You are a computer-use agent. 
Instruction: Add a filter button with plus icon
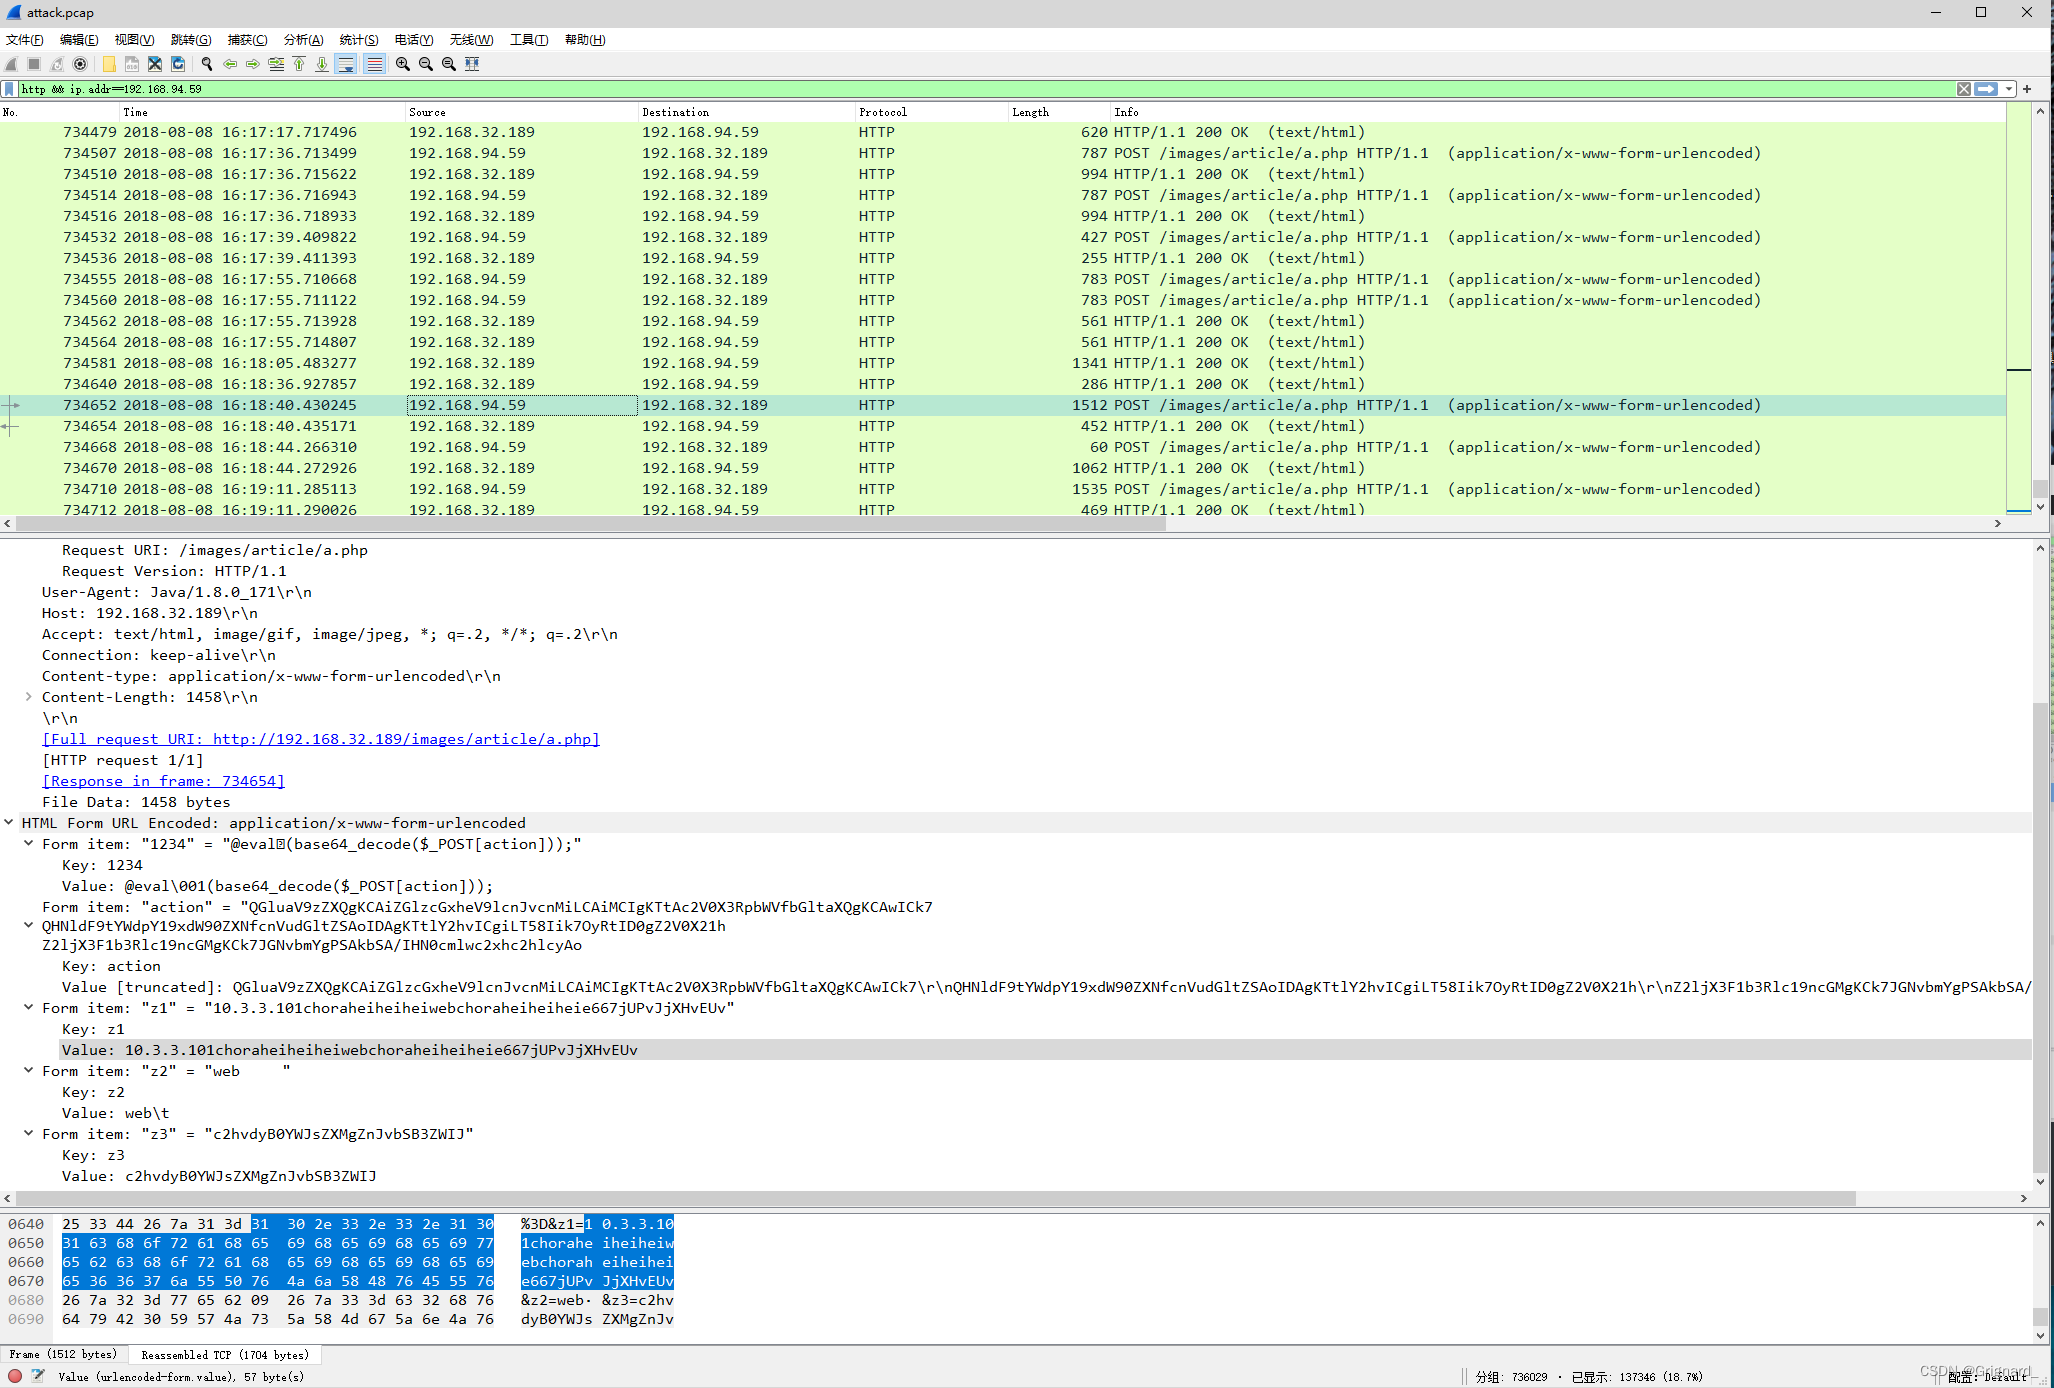pos(2027,89)
